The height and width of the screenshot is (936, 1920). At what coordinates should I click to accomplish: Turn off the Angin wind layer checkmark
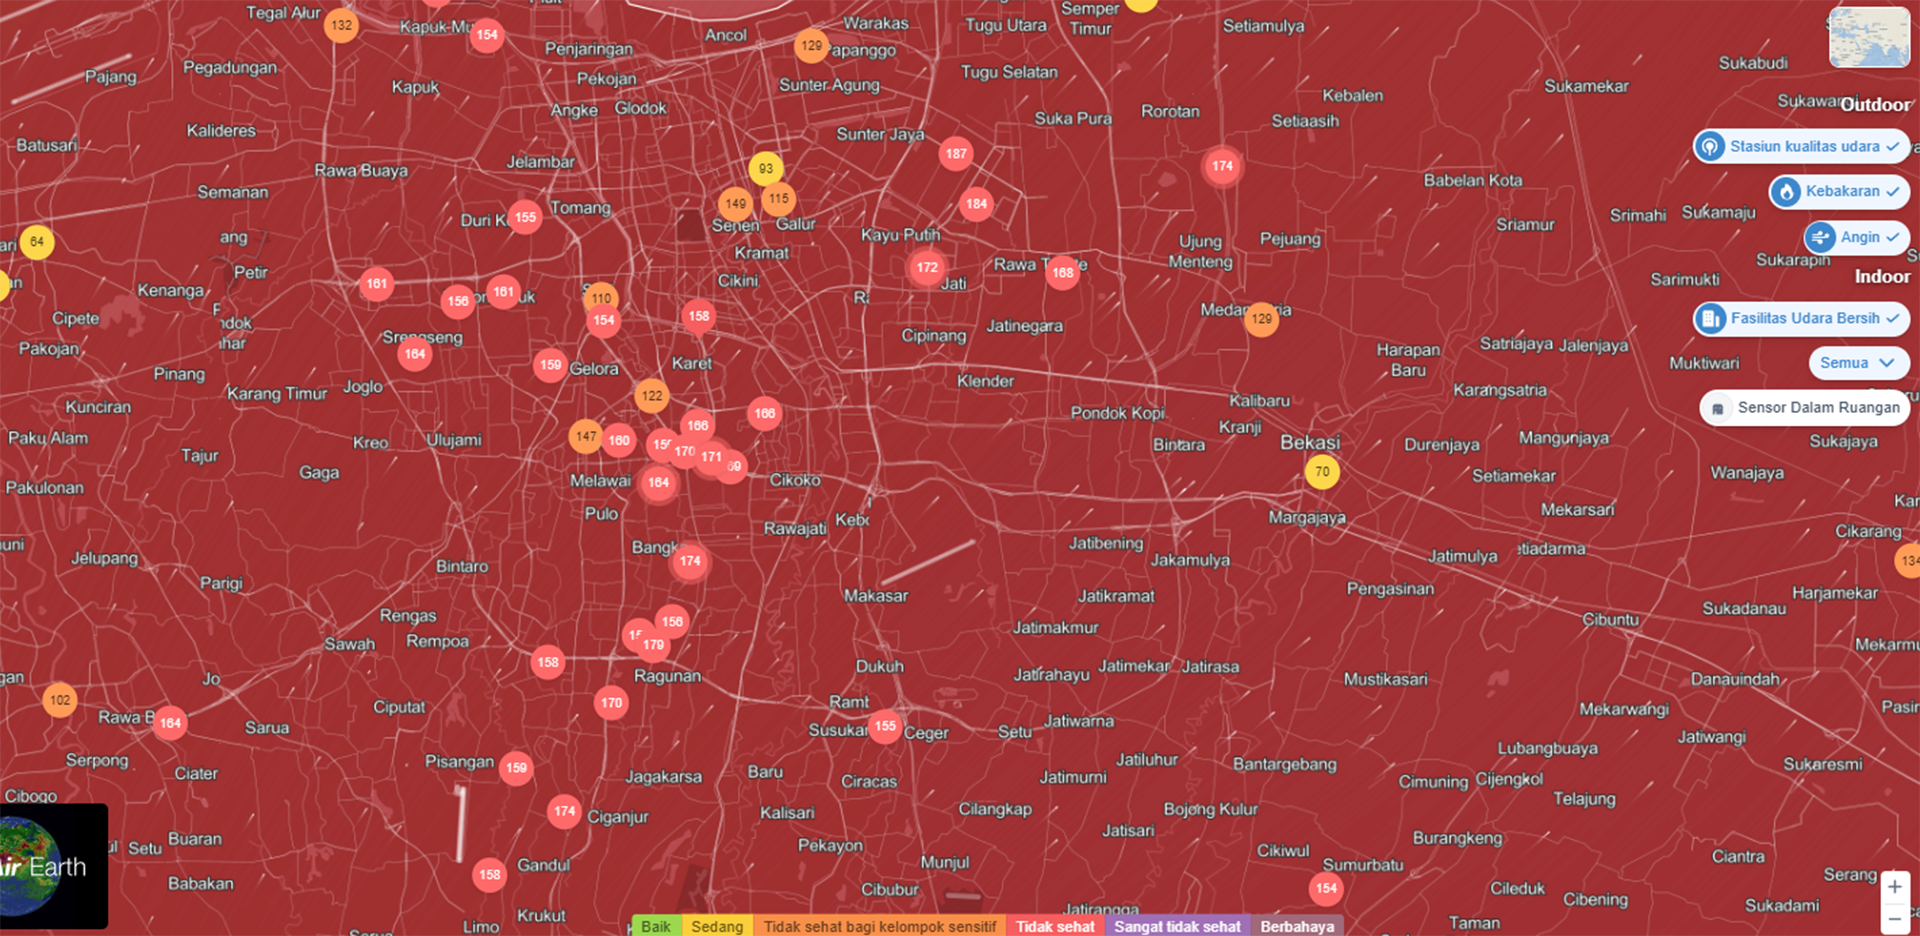pos(1893,238)
